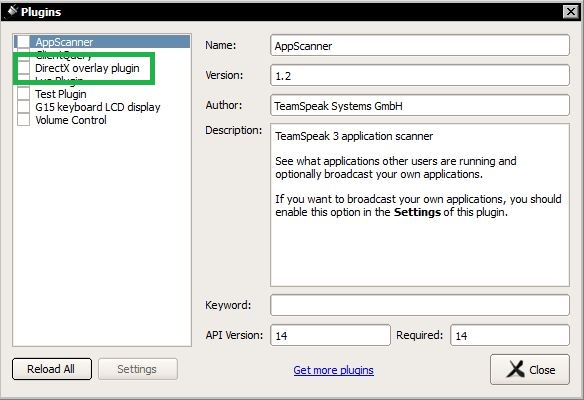Tick the DirectX overlay plugin checkbox

23,68
